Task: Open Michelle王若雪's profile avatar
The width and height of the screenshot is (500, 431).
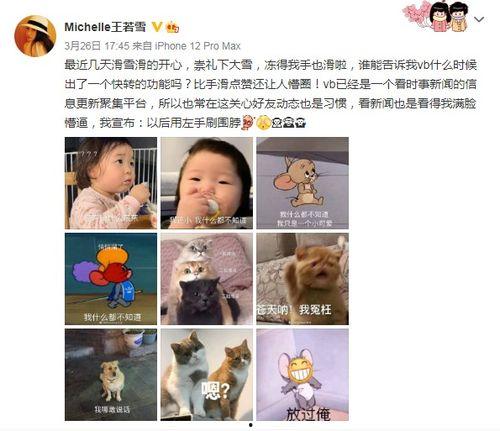Action: pyautogui.click(x=35, y=36)
